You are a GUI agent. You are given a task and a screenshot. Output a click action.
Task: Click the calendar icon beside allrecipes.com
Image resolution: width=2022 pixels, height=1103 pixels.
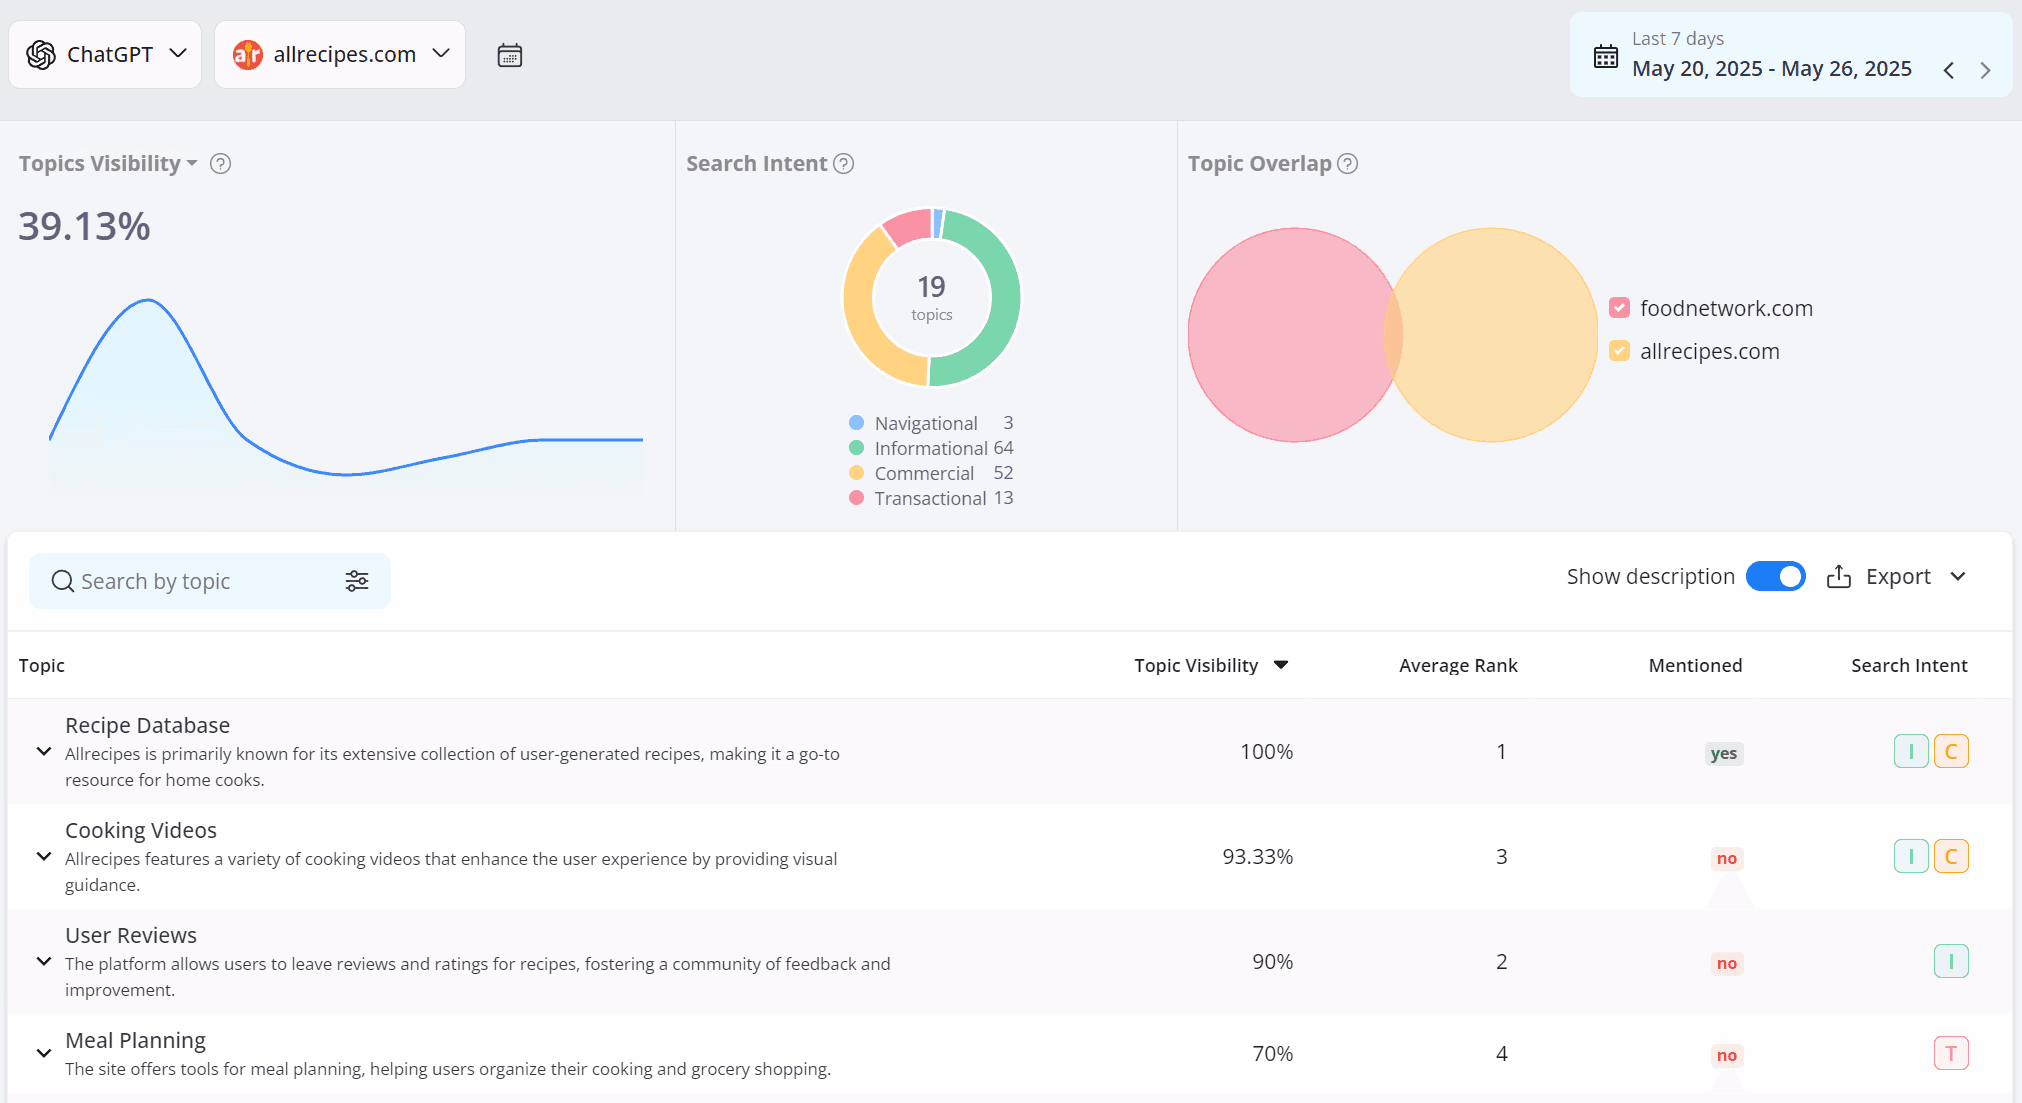(x=510, y=55)
